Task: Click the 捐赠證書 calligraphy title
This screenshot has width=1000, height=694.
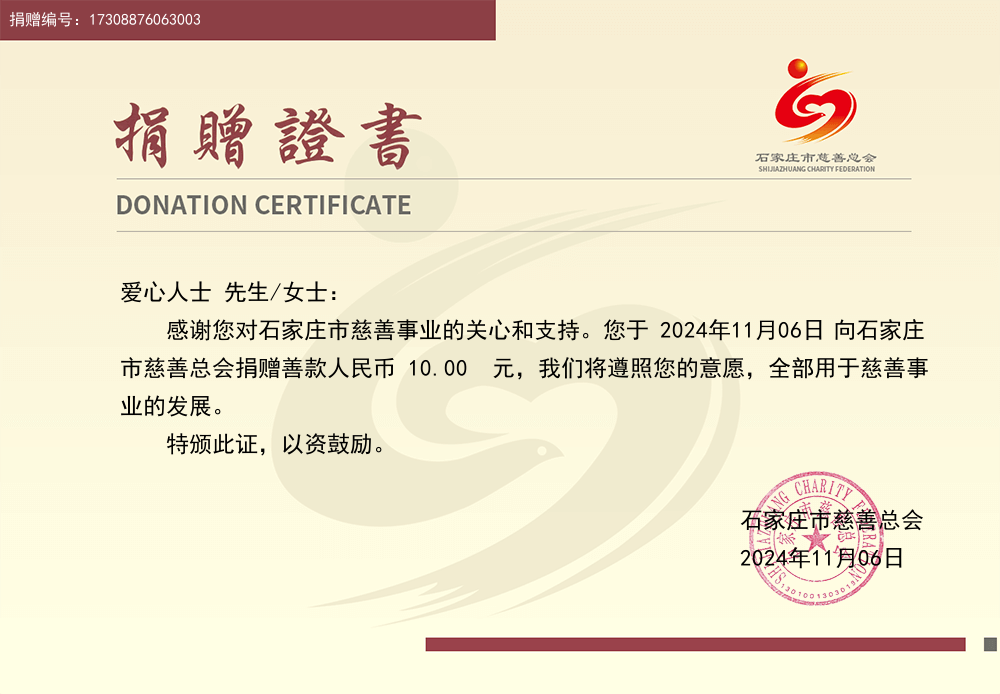Action: pyautogui.click(x=267, y=136)
